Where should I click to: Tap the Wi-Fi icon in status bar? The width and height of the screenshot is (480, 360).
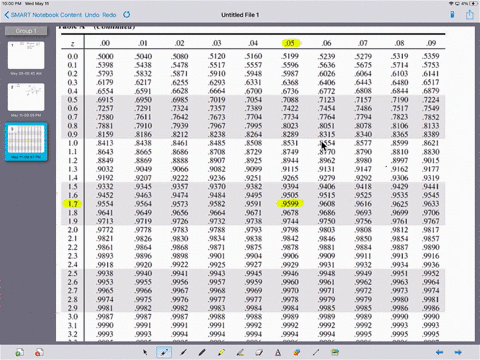(451, 3)
